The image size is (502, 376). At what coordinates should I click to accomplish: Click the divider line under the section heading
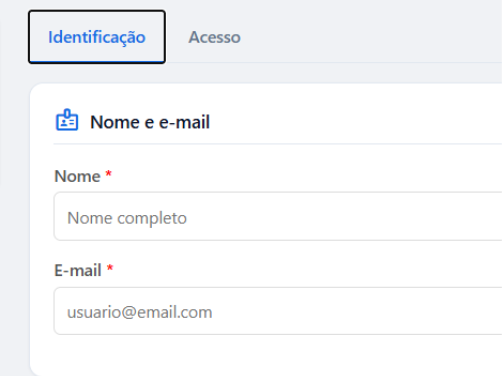[x=278, y=144]
